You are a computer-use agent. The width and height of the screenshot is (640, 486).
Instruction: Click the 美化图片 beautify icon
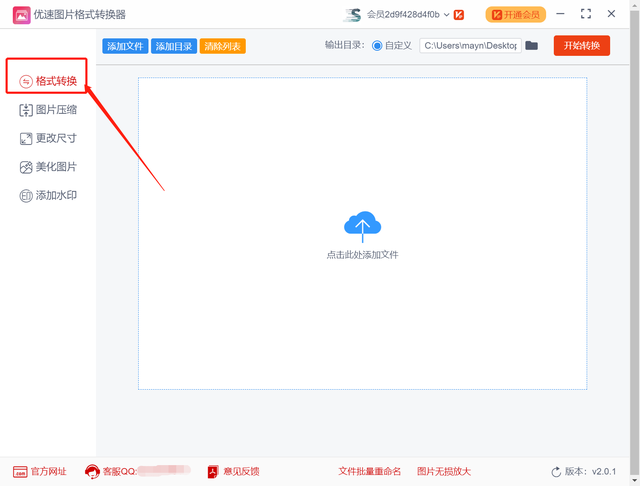point(26,167)
